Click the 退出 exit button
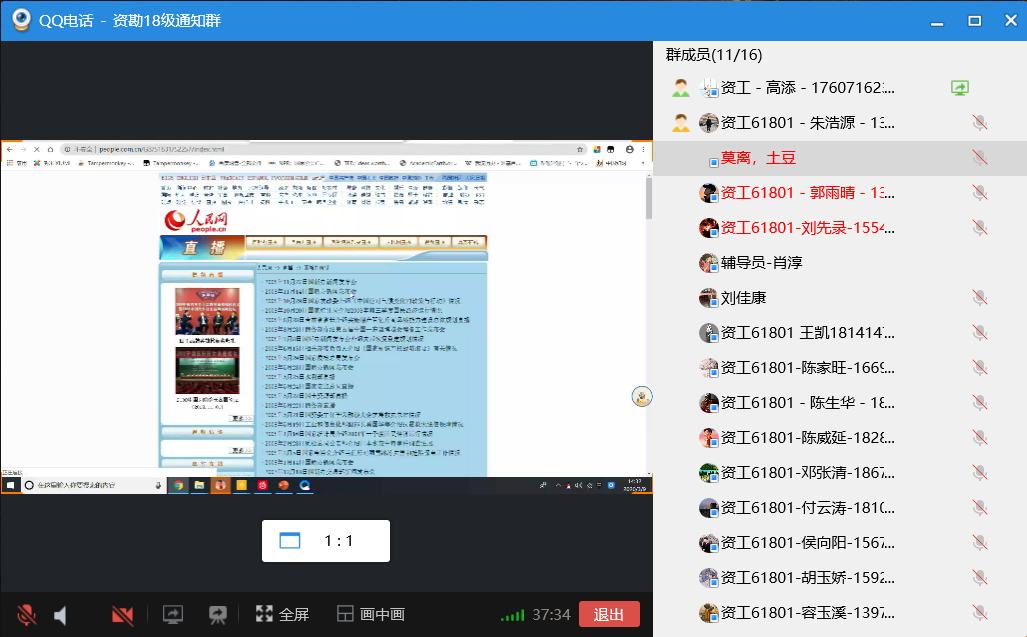 pyautogui.click(x=609, y=615)
